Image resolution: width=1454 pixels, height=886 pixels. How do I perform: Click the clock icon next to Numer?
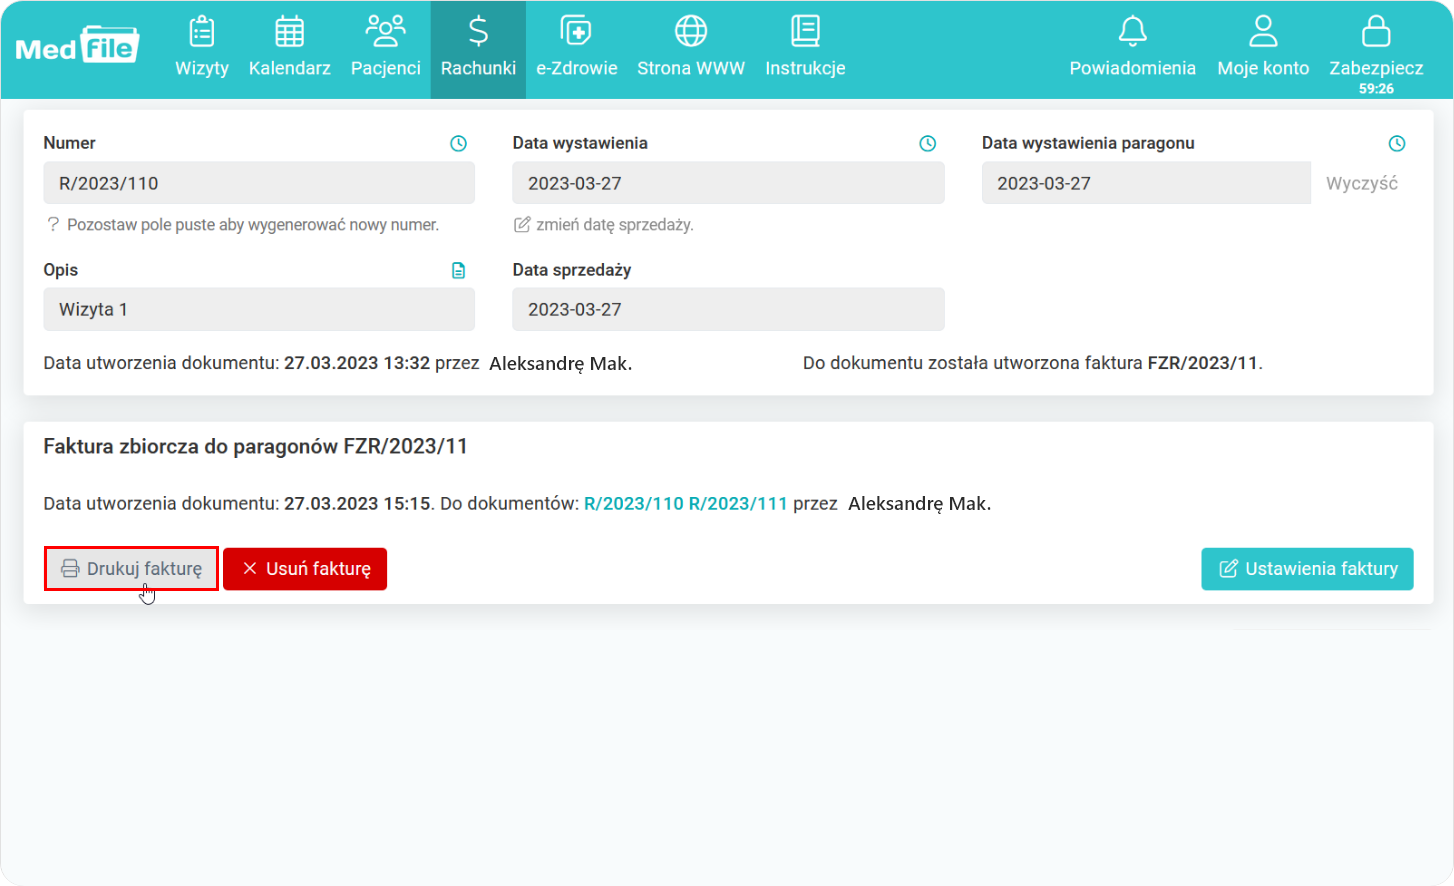click(458, 144)
